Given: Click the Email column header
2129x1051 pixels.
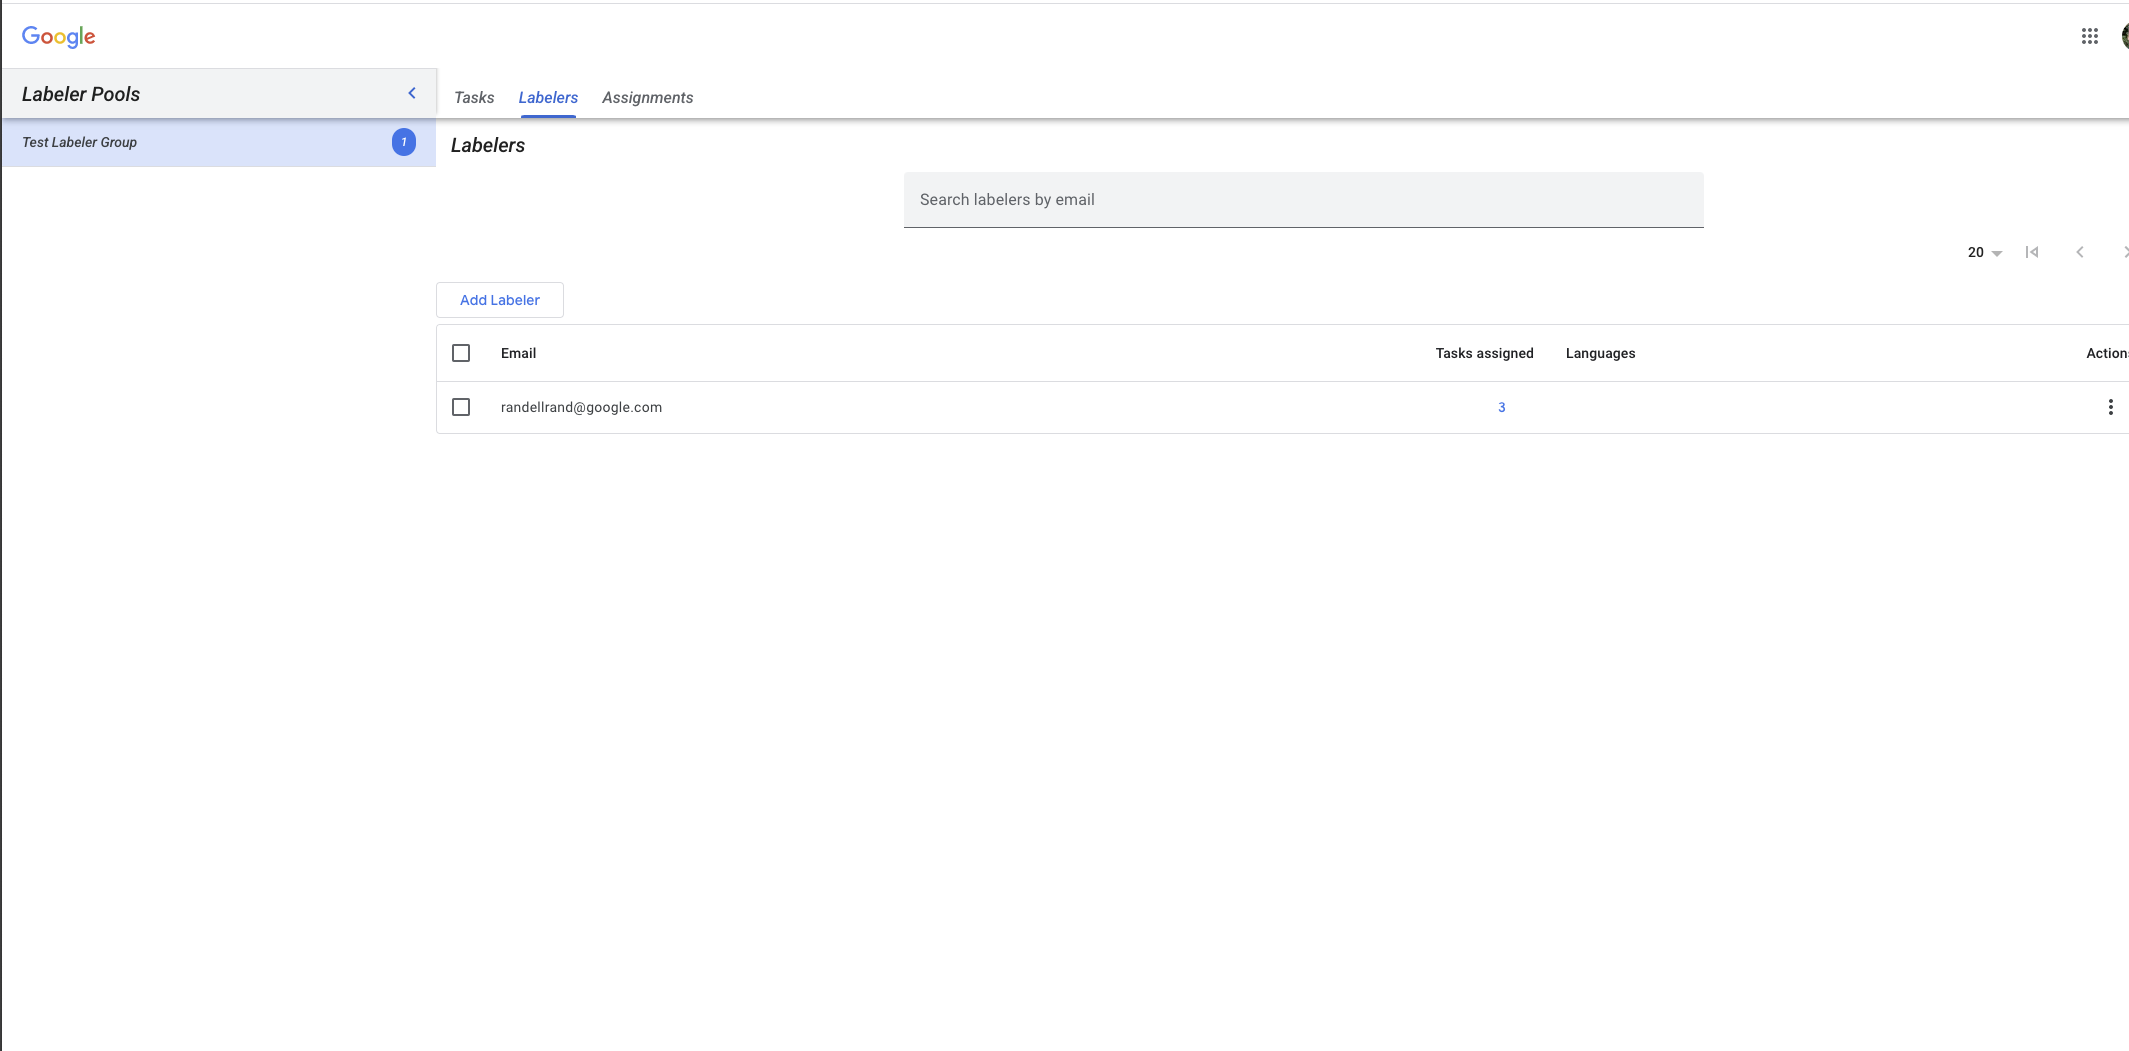Looking at the screenshot, I should 518,353.
